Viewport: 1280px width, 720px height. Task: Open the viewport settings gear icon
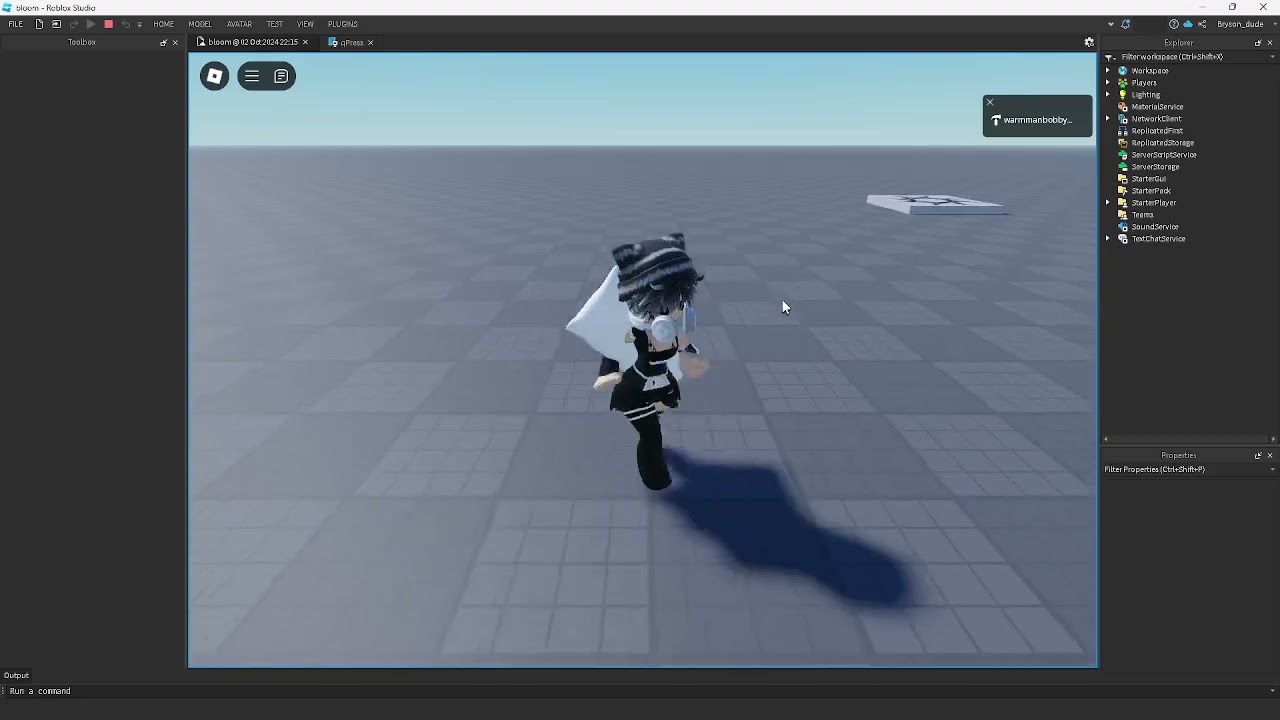(x=1089, y=42)
